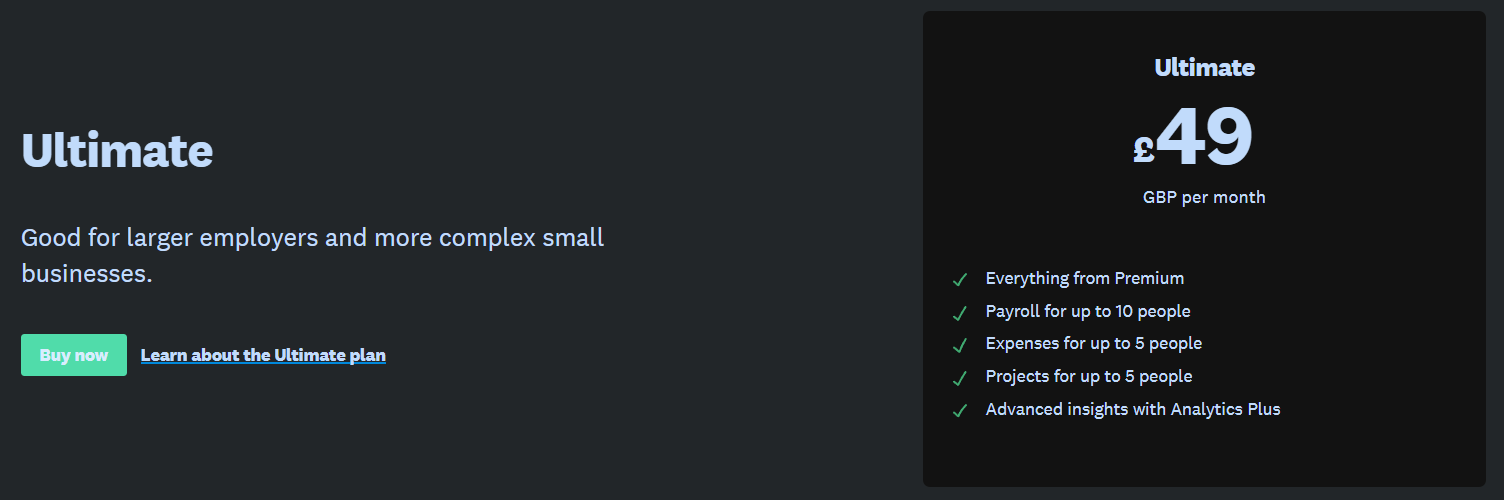
Task: Select the Projects for up to 5 people text
Action: coord(1089,376)
